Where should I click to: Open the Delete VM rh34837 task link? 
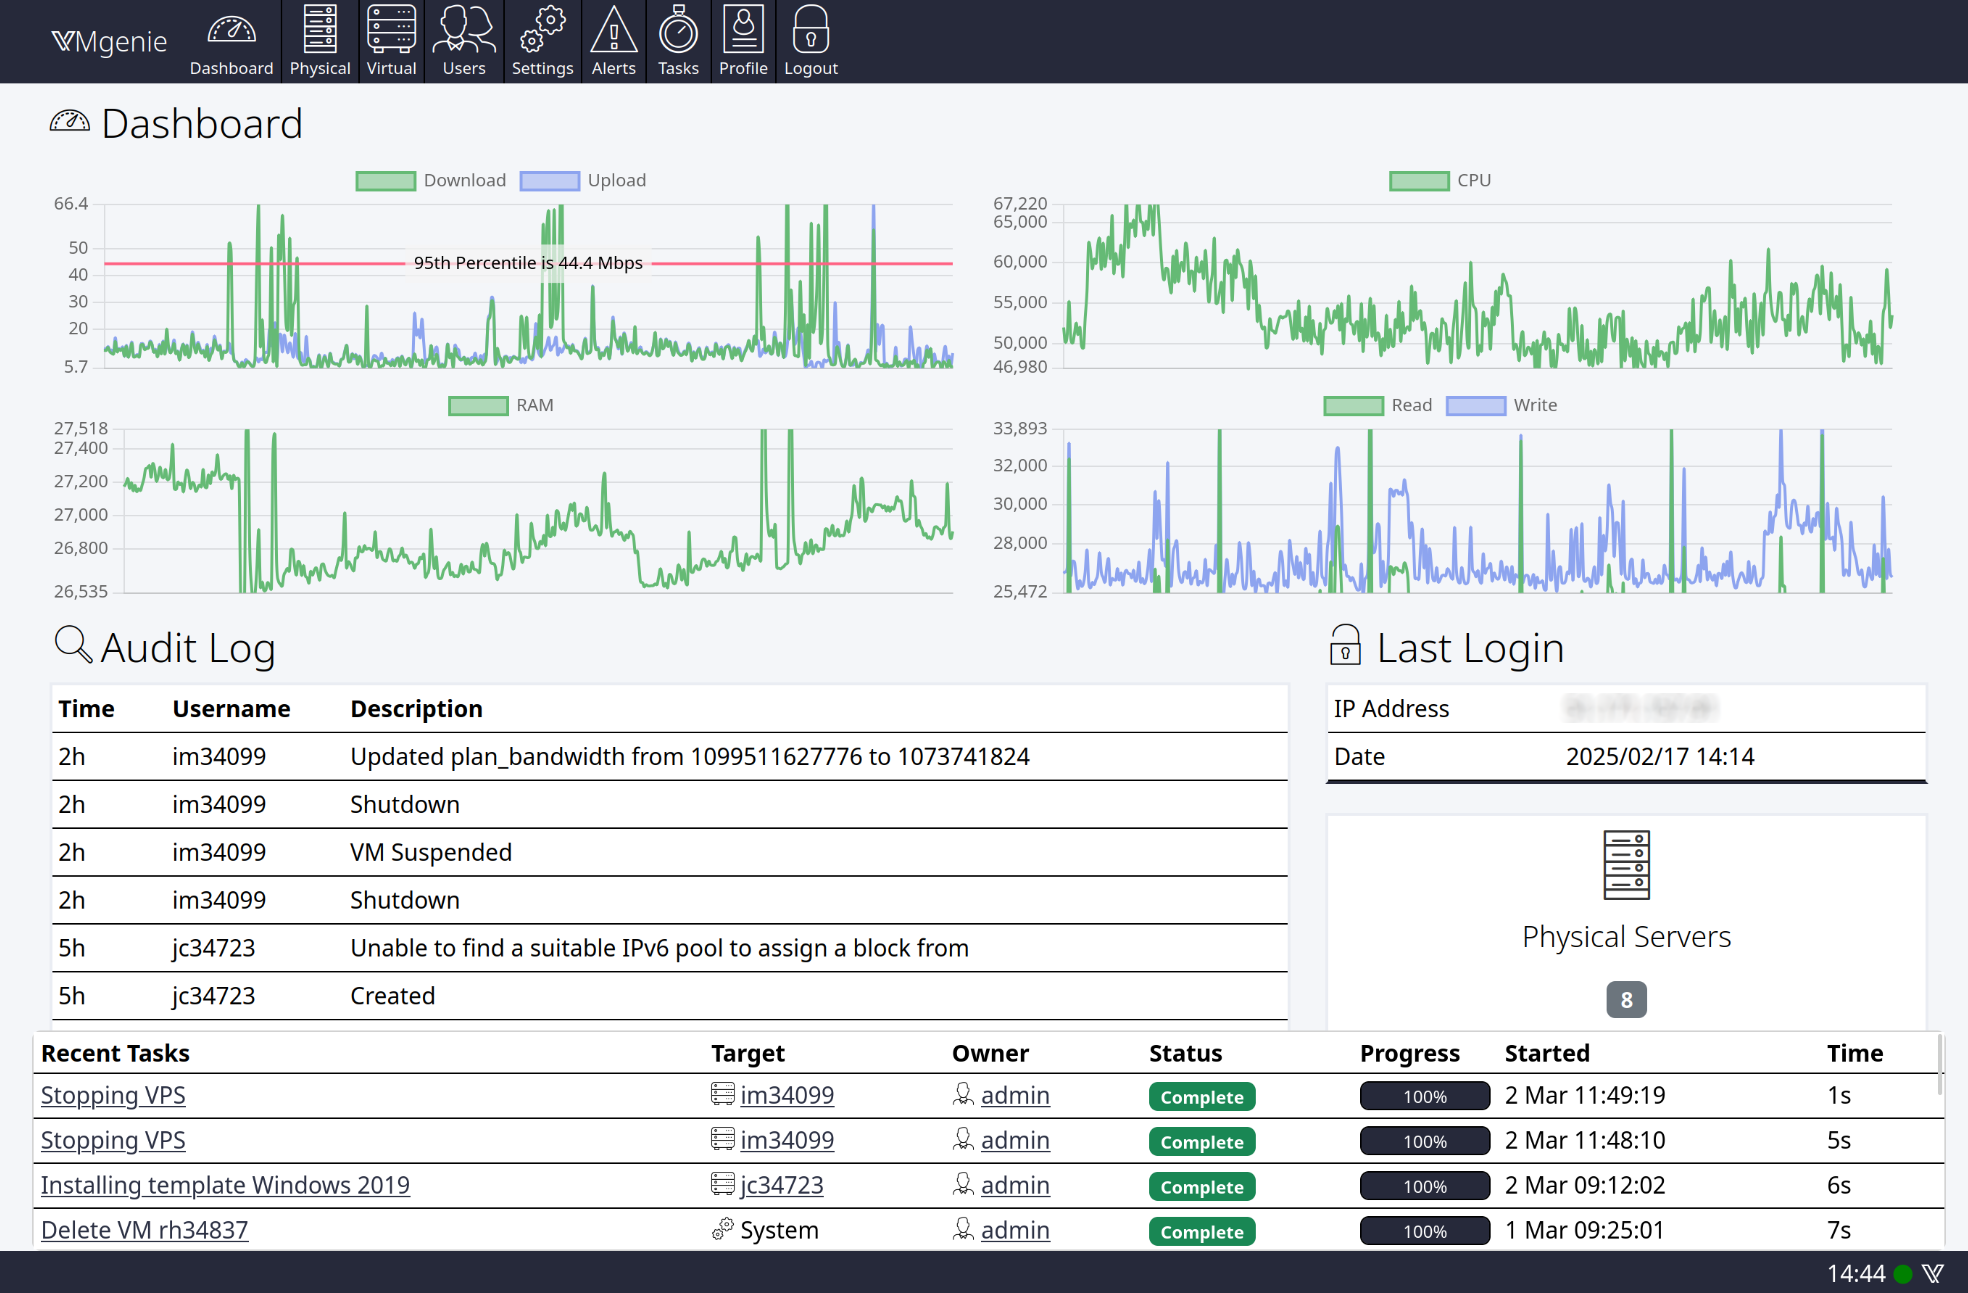tap(144, 1230)
